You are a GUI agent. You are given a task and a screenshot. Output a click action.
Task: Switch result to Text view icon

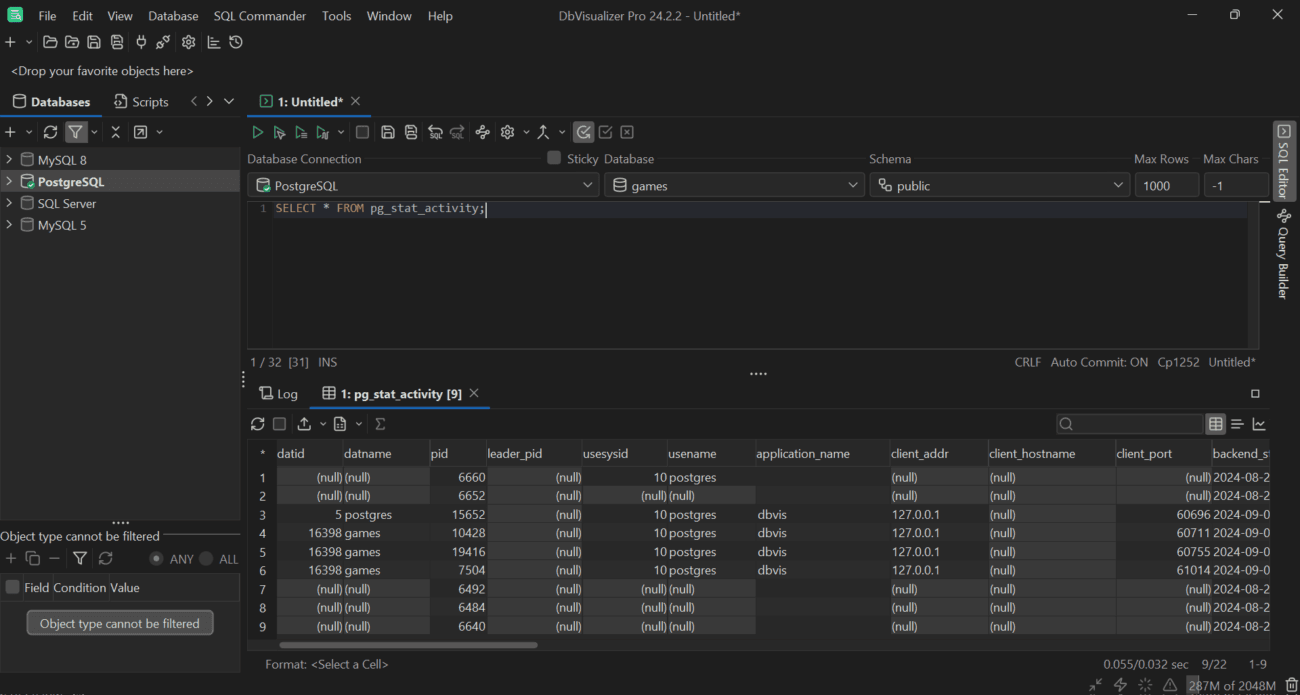click(1238, 424)
